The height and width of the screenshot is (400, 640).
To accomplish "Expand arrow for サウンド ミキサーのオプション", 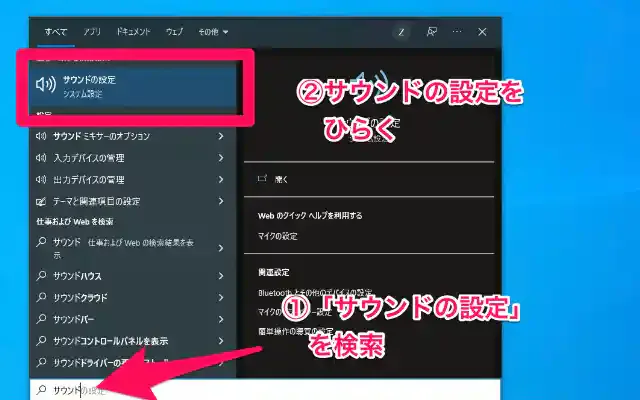I will (x=221, y=136).
